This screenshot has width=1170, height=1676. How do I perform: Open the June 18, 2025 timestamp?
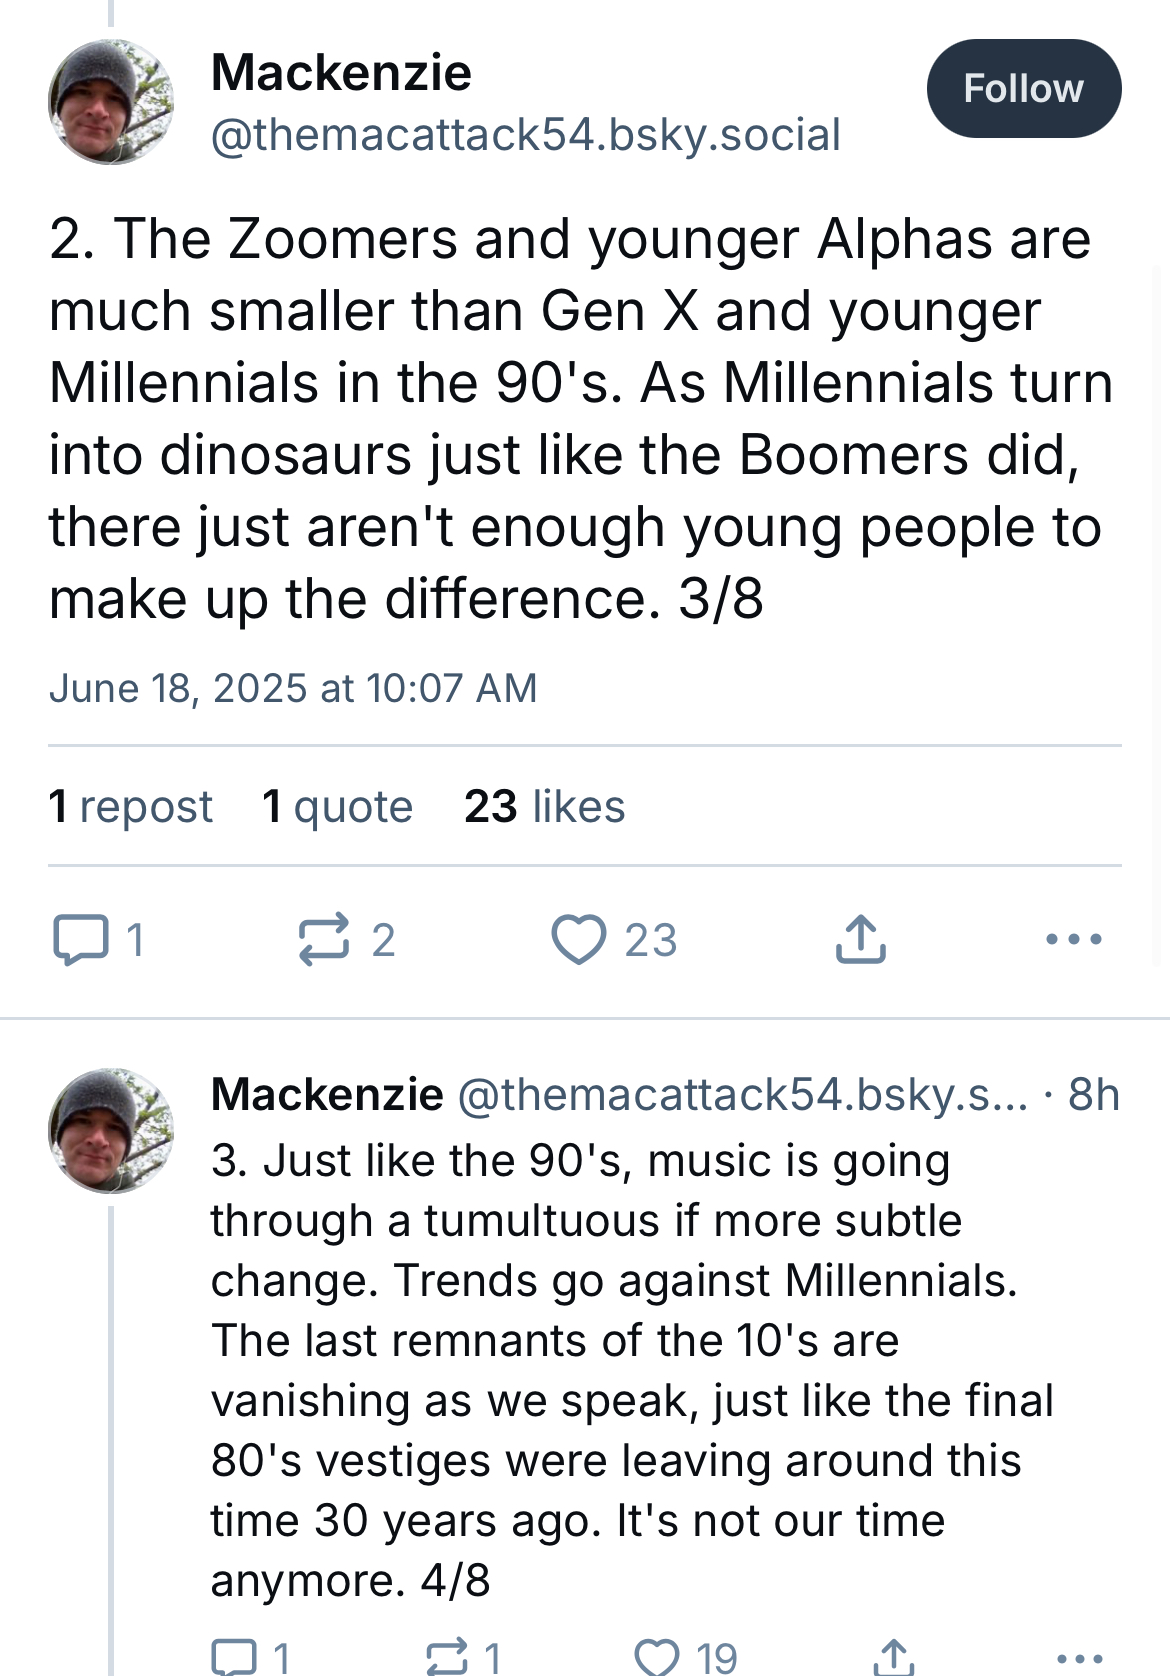(x=293, y=688)
